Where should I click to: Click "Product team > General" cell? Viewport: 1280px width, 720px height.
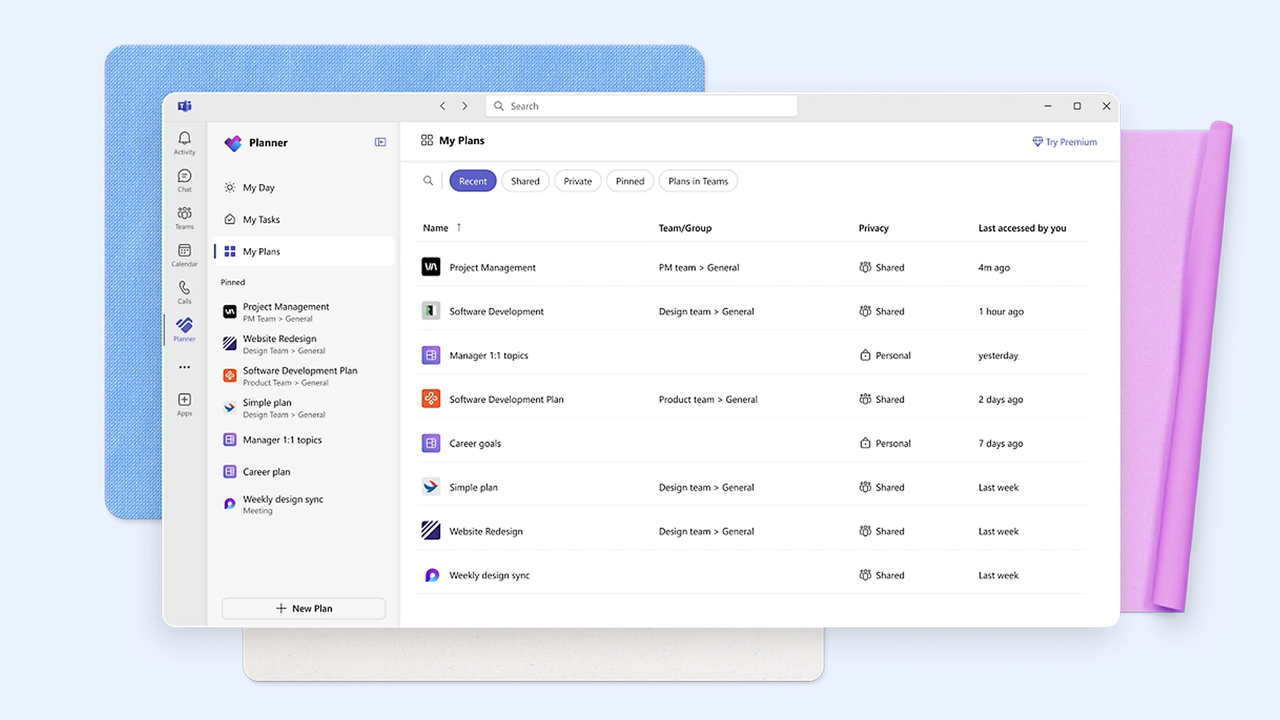pos(708,400)
